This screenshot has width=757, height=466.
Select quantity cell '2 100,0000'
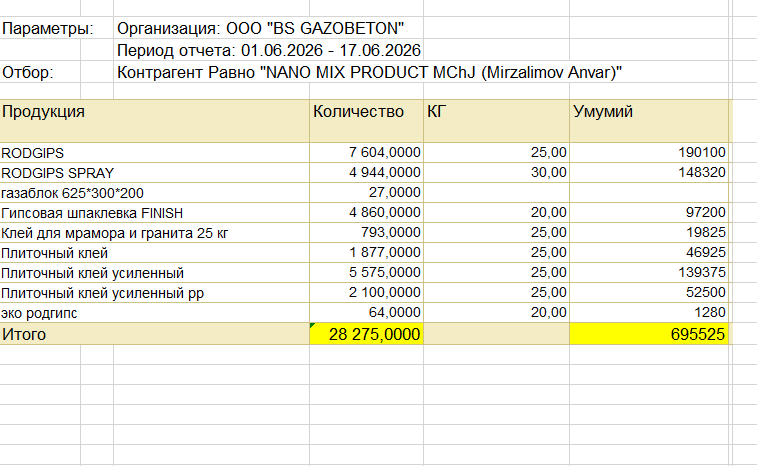[x=366, y=293]
